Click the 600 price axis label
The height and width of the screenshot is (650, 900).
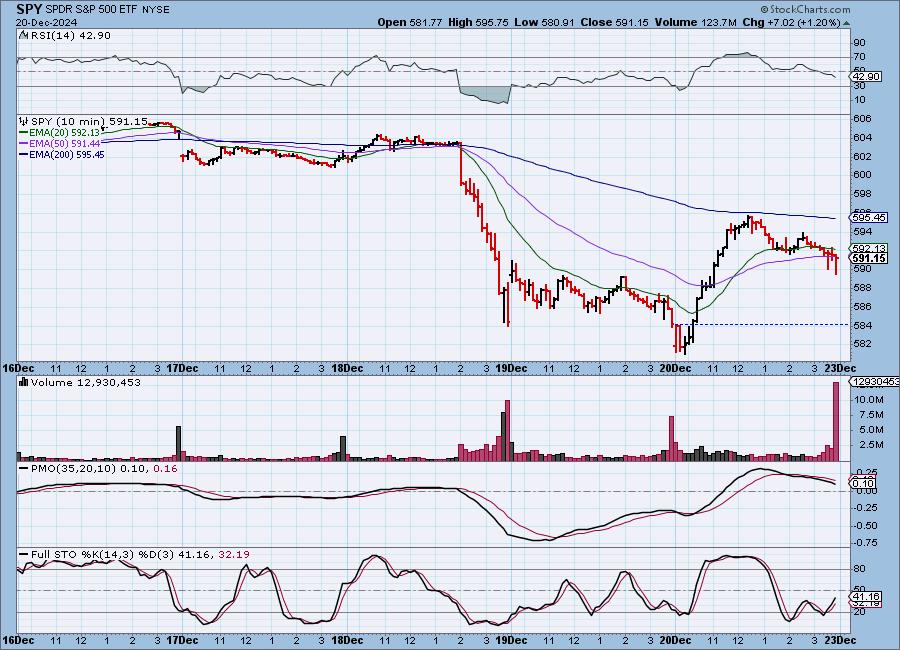862,175
